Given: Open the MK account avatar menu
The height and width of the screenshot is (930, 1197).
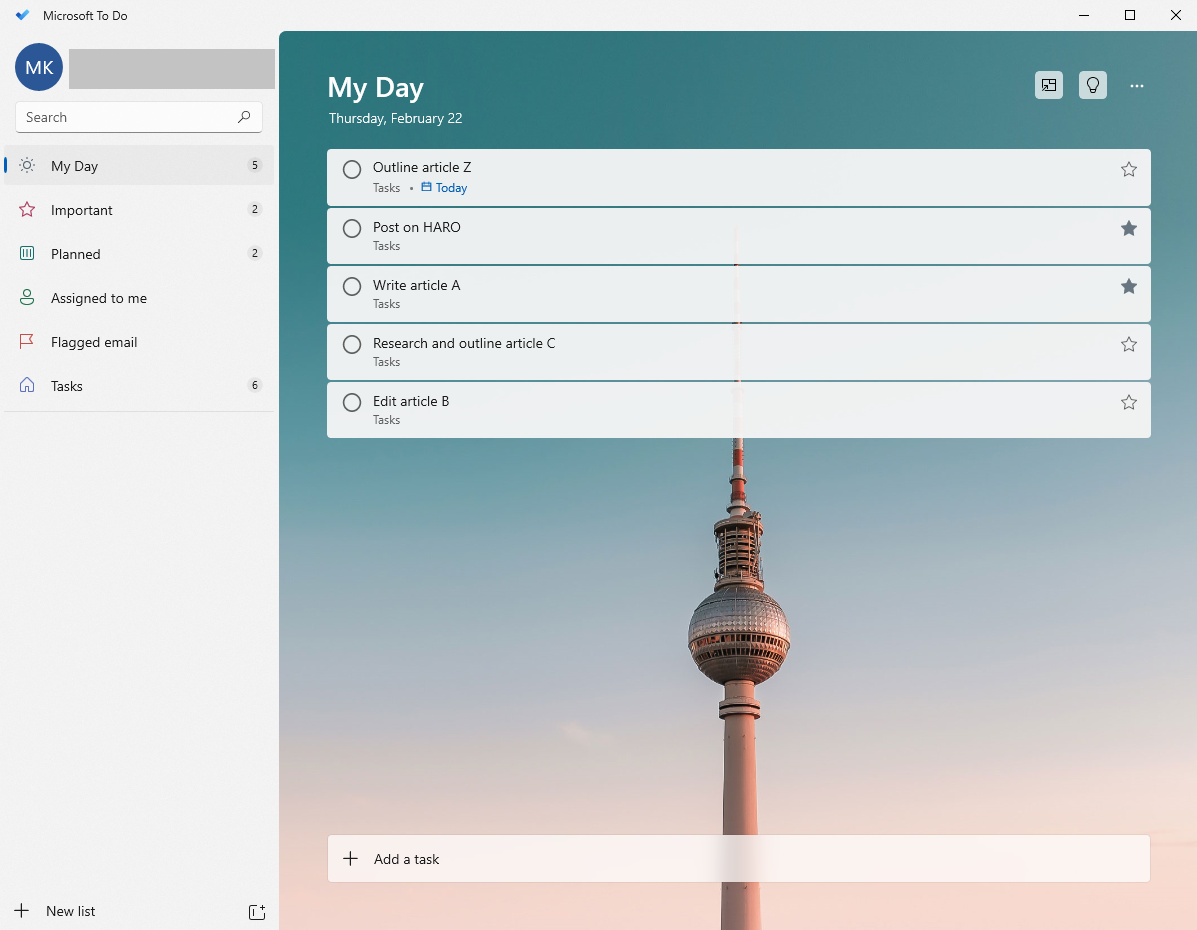Looking at the screenshot, I should point(39,67).
